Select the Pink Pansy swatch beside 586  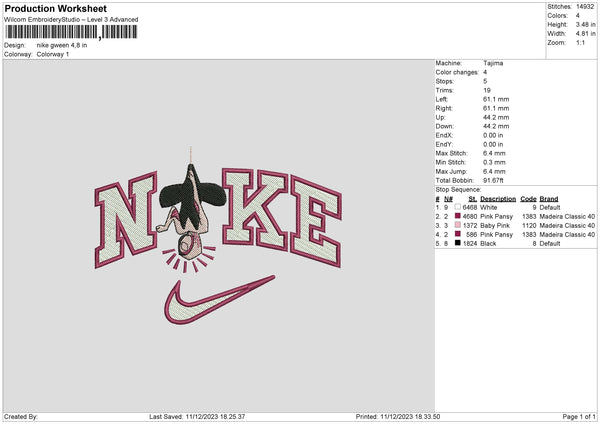(458, 234)
